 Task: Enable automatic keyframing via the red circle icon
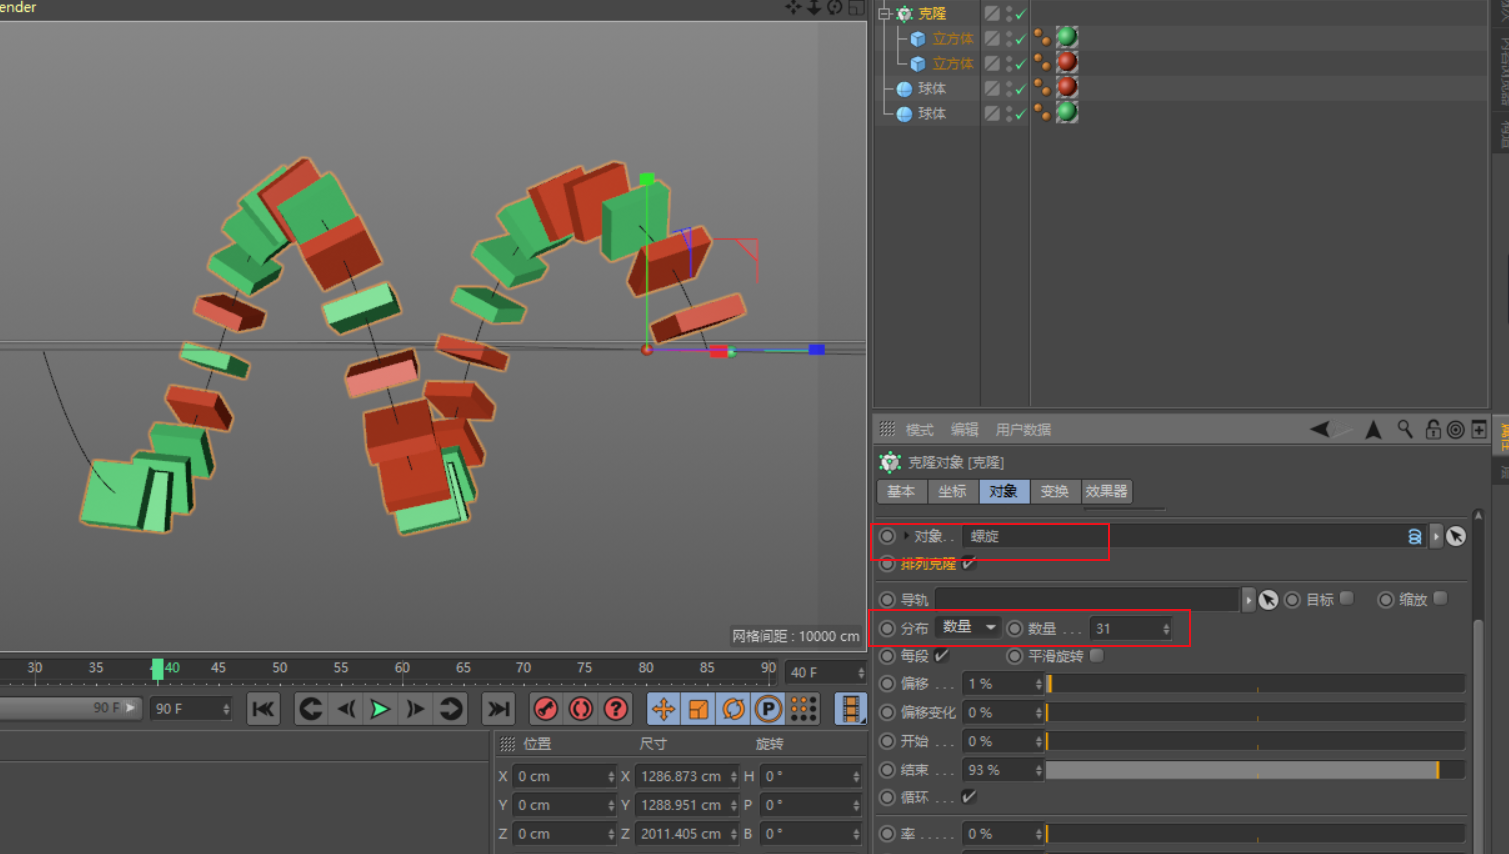click(580, 708)
